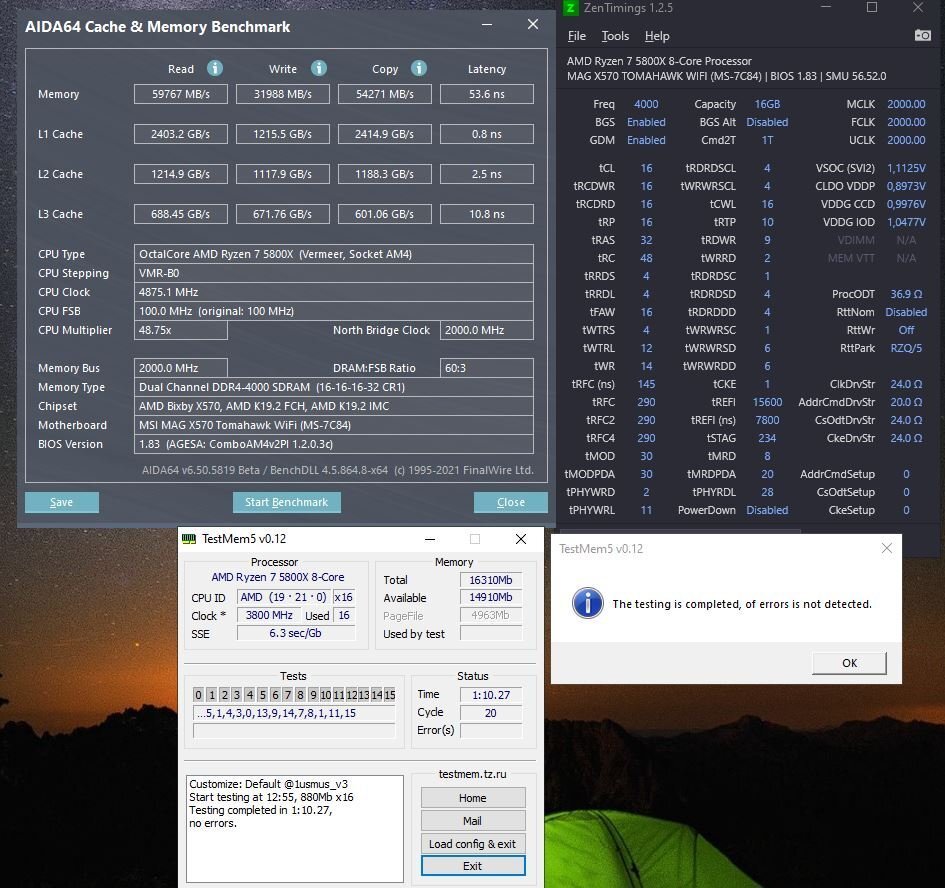The image size is (945, 888).
Task: Click the Save button in AIDA64
Action: pos(61,502)
